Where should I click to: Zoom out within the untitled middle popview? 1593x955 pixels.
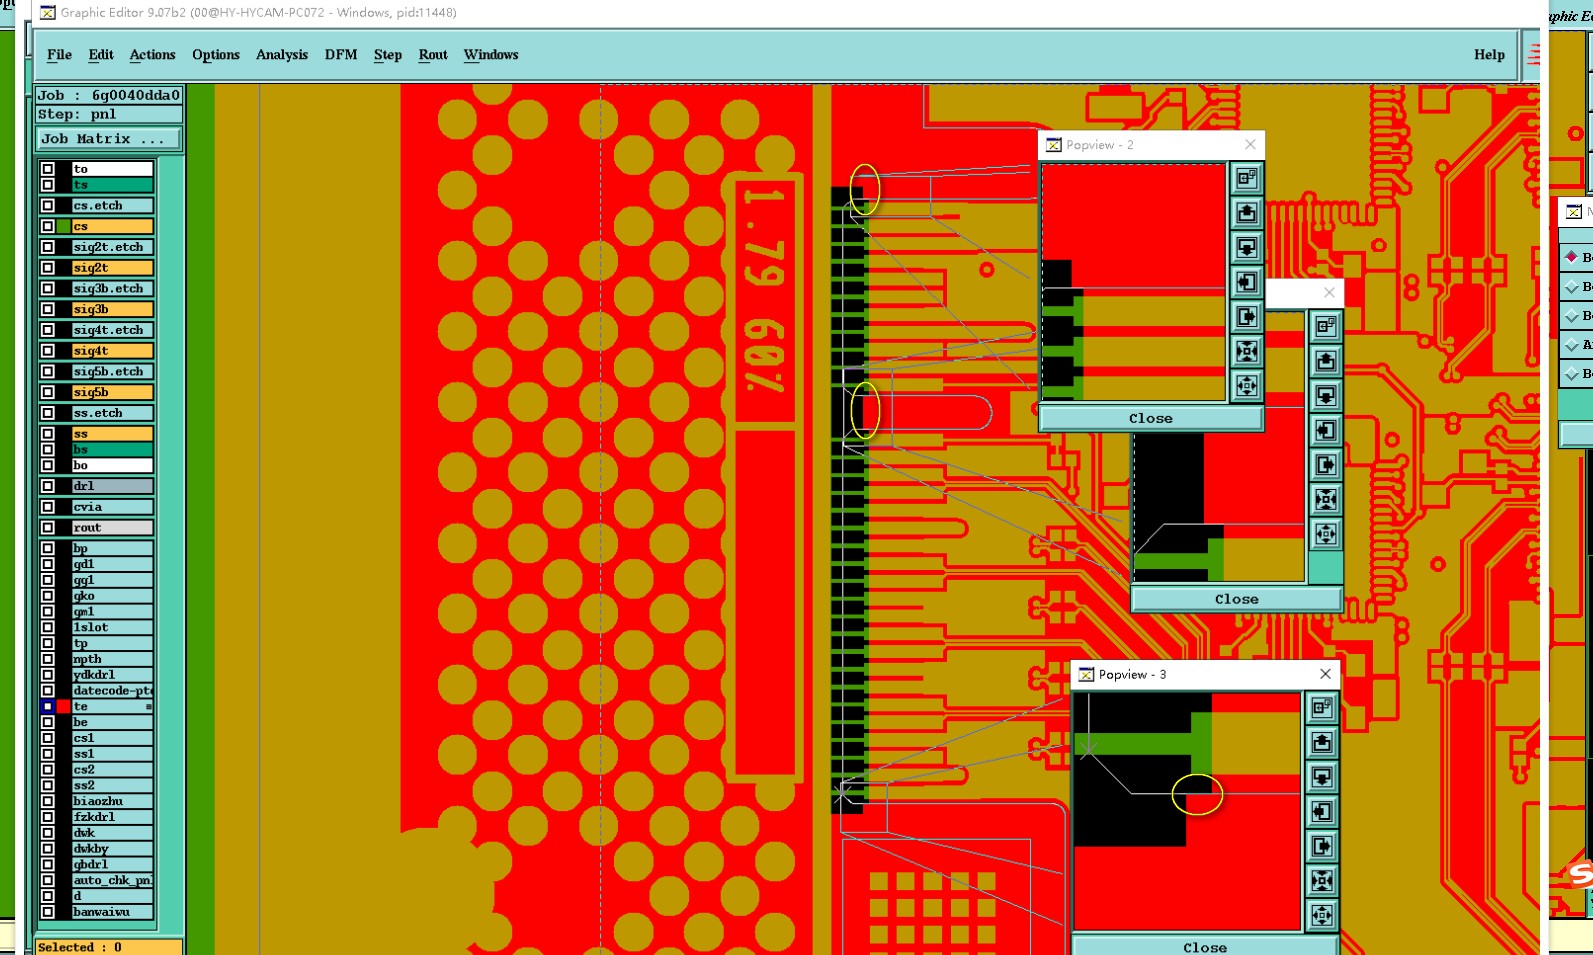(x=1325, y=534)
